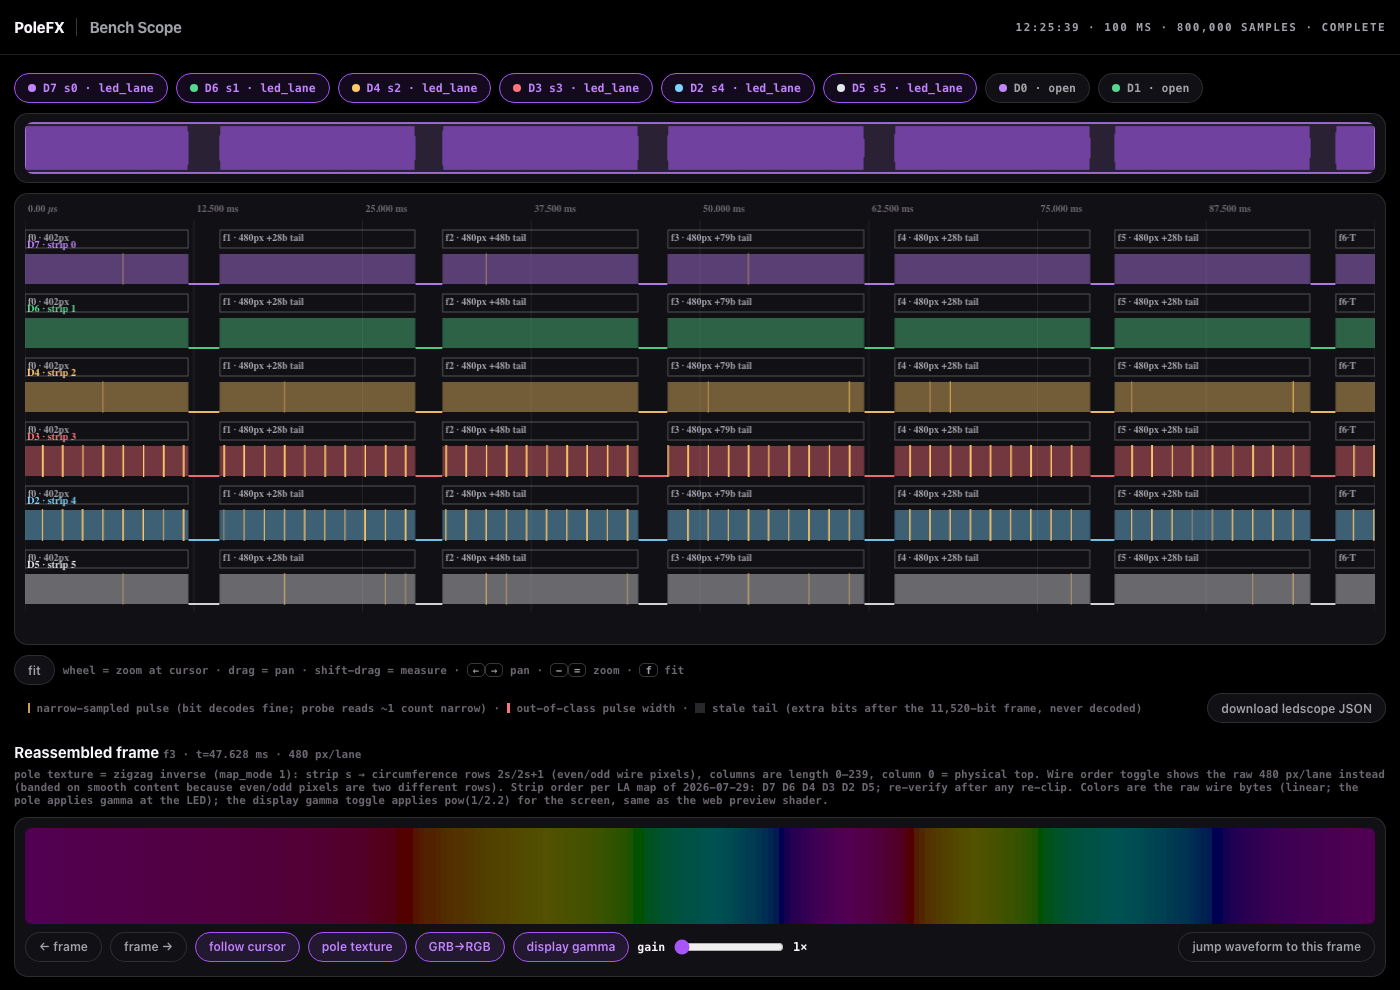
Task: Advance to the next frame
Action: coord(148,946)
